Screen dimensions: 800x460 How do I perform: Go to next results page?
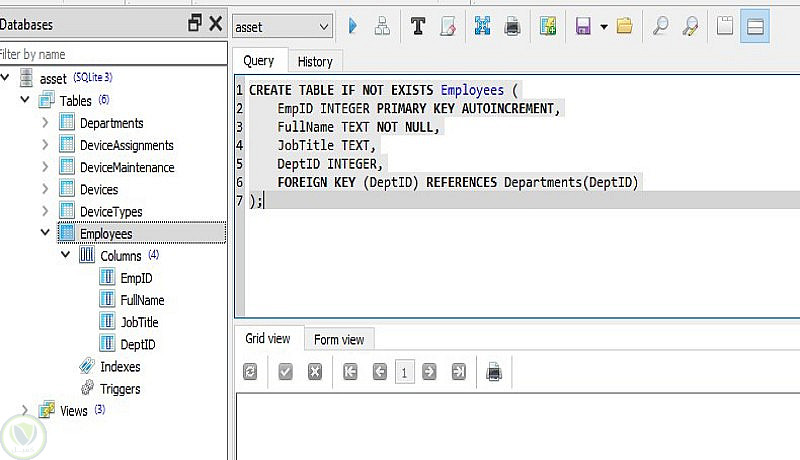(429, 372)
